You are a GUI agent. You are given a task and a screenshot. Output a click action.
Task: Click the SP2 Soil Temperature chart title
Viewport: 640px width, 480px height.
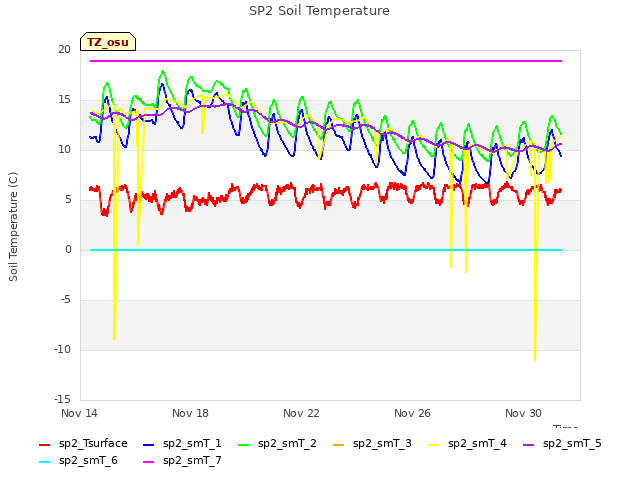click(x=320, y=11)
